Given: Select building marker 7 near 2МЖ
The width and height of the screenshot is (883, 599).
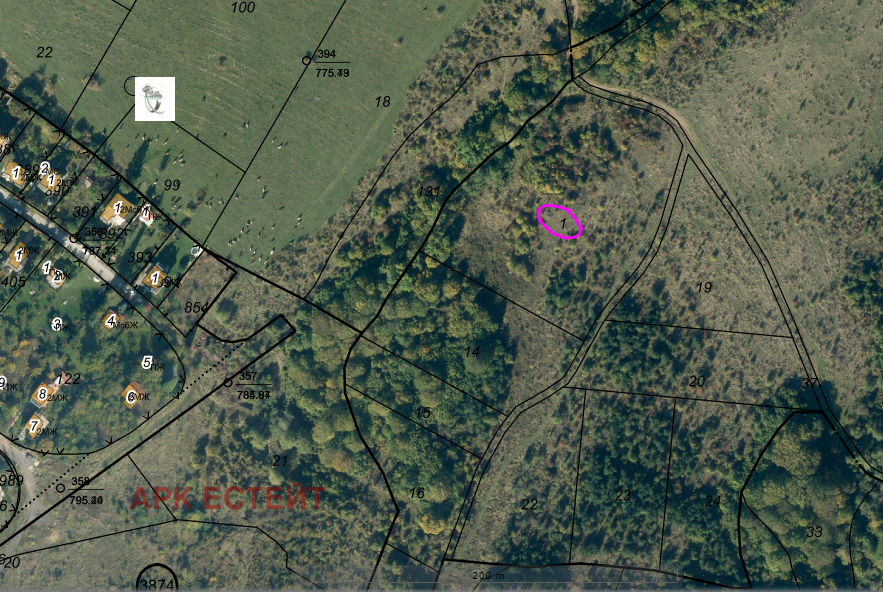Looking at the screenshot, I should [x=34, y=424].
